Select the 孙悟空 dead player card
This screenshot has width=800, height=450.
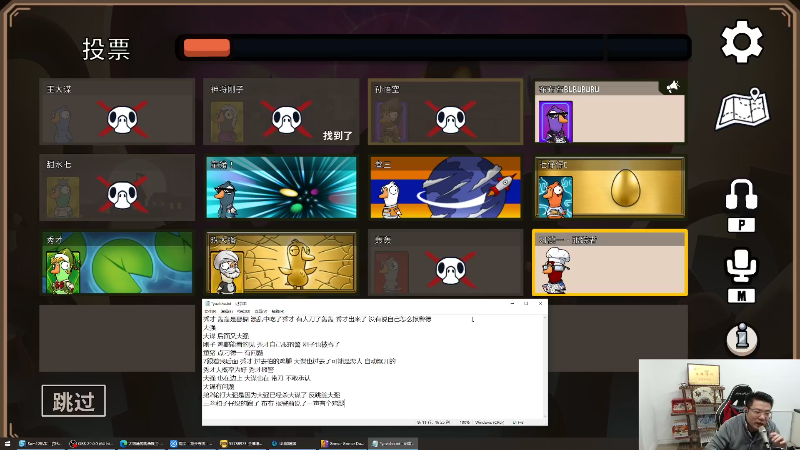(x=445, y=112)
